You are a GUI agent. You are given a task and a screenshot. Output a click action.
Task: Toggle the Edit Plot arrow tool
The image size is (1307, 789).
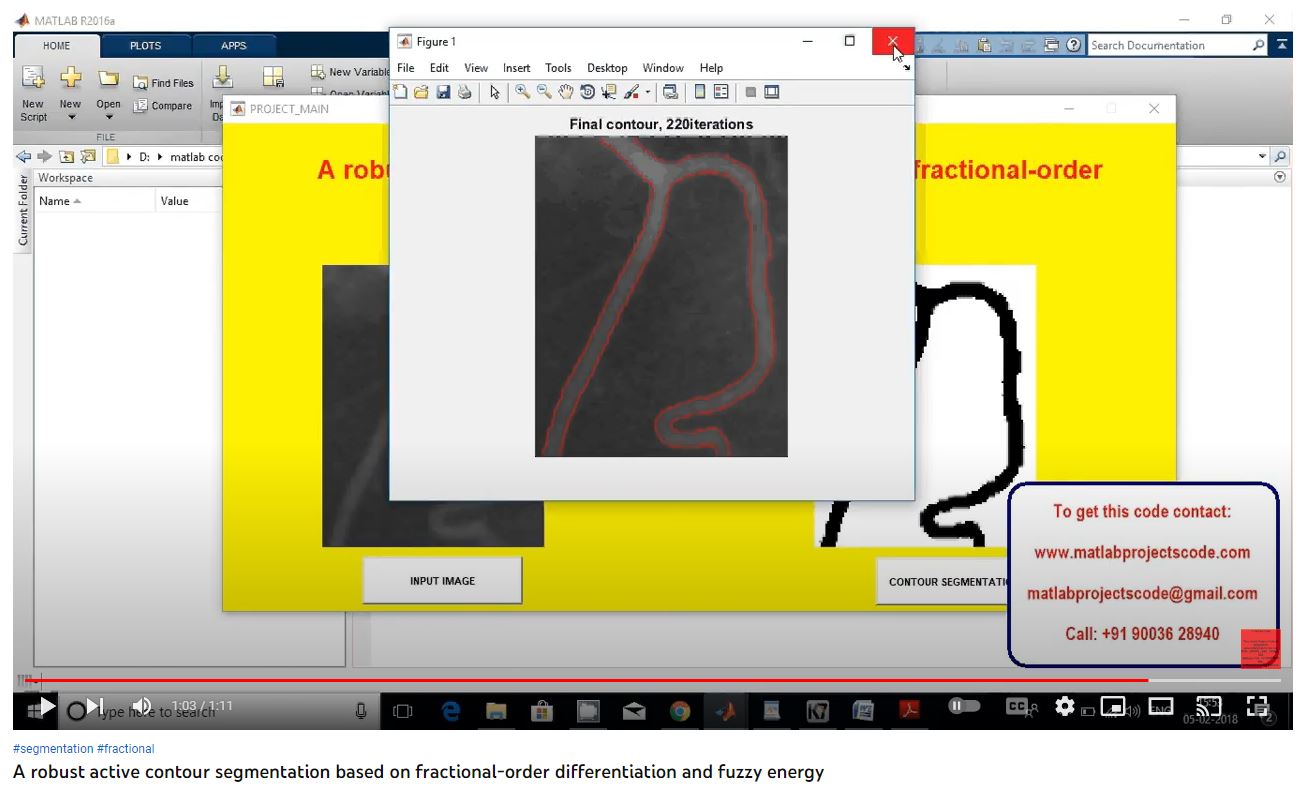tap(494, 92)
